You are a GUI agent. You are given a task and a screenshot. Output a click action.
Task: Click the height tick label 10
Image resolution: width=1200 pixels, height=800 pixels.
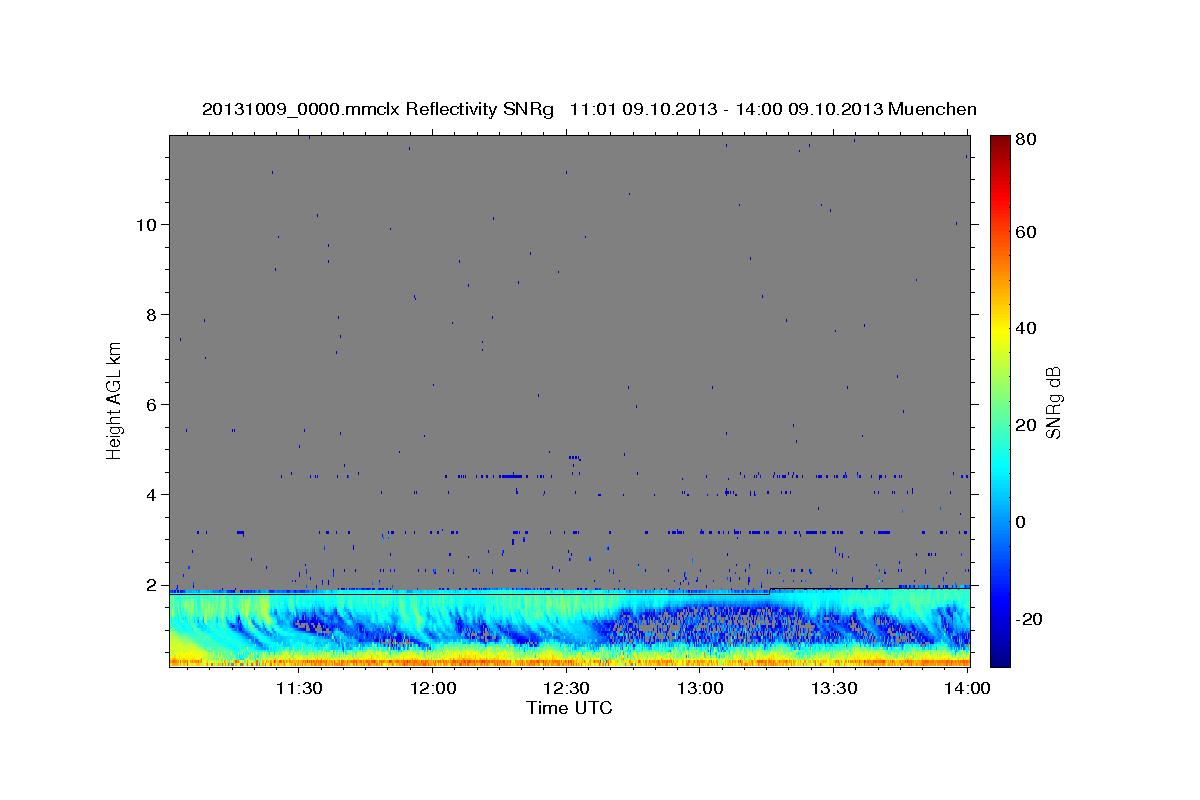tap(149, 224)
